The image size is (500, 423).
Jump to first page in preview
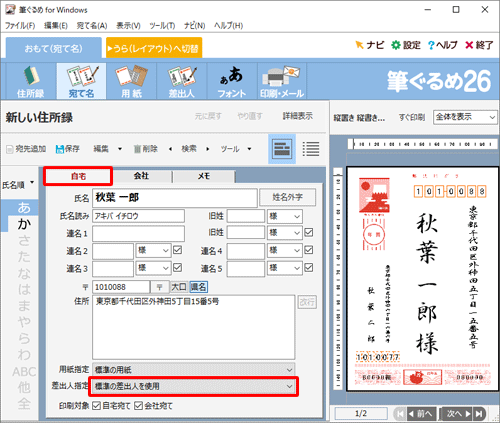[400, 414]
